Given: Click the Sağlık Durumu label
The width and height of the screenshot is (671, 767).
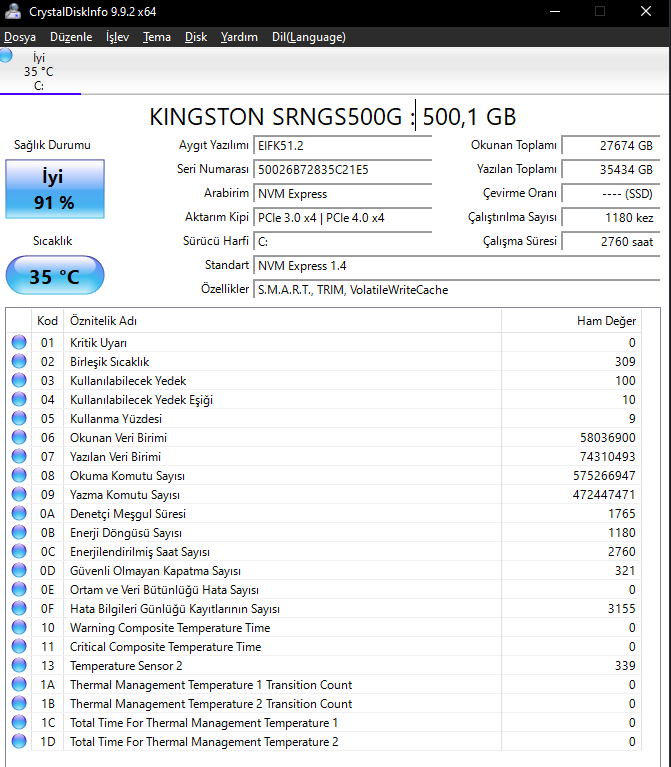Looking at the screenshot, I should (x=52, y=145).
